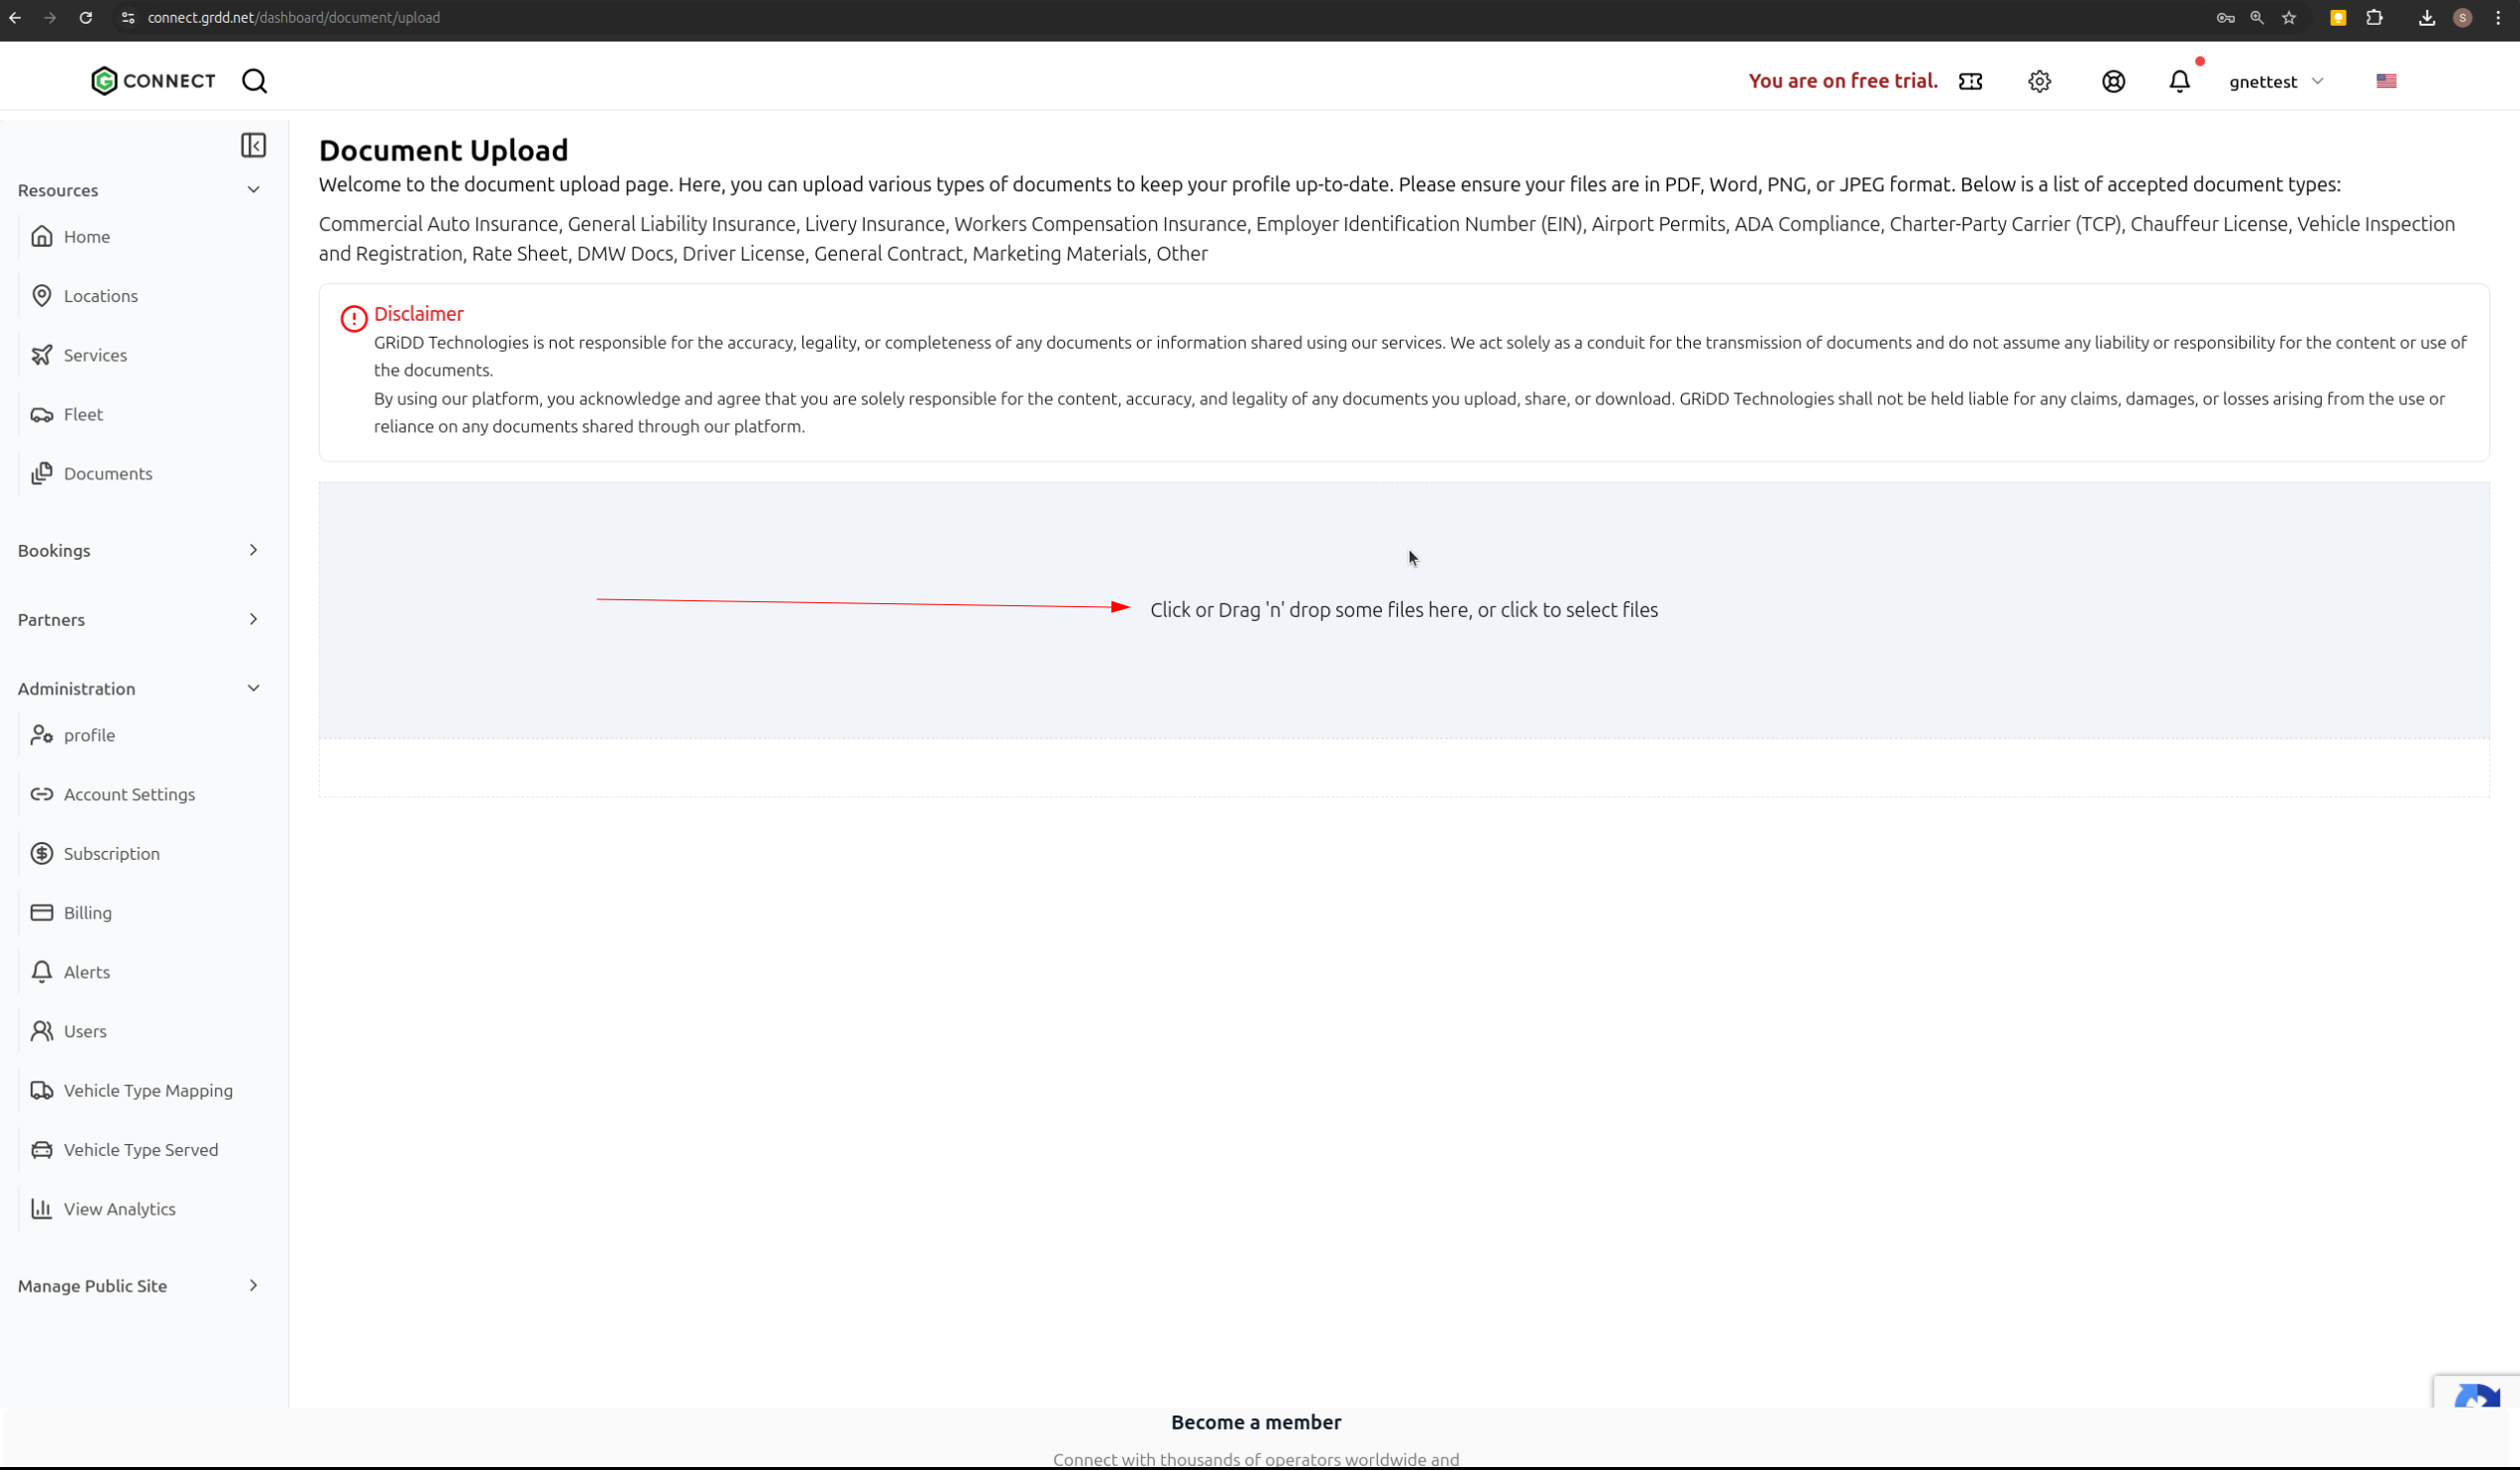This screenshot has height=1470, width=2520.
Task: Click the search magnifier icon in header
Action: pos(255,81)
